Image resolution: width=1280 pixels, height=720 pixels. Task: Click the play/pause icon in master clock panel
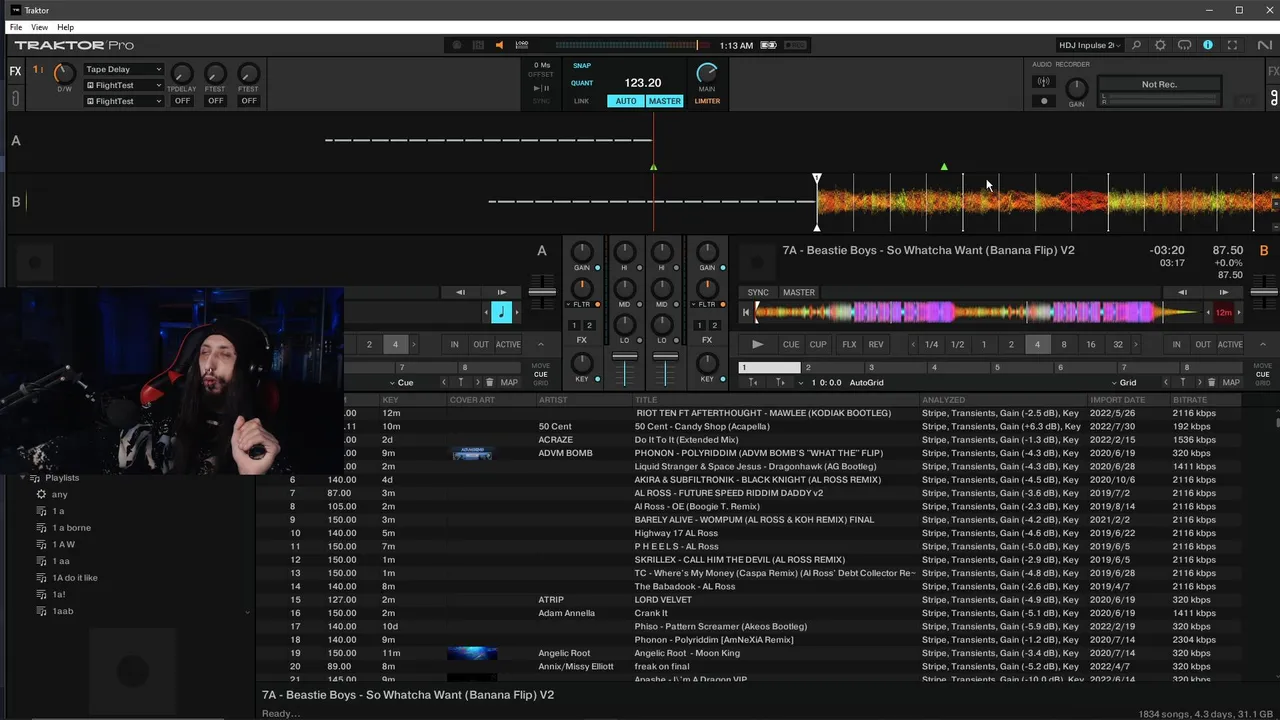pyautogui.click(x=542, y=88)
